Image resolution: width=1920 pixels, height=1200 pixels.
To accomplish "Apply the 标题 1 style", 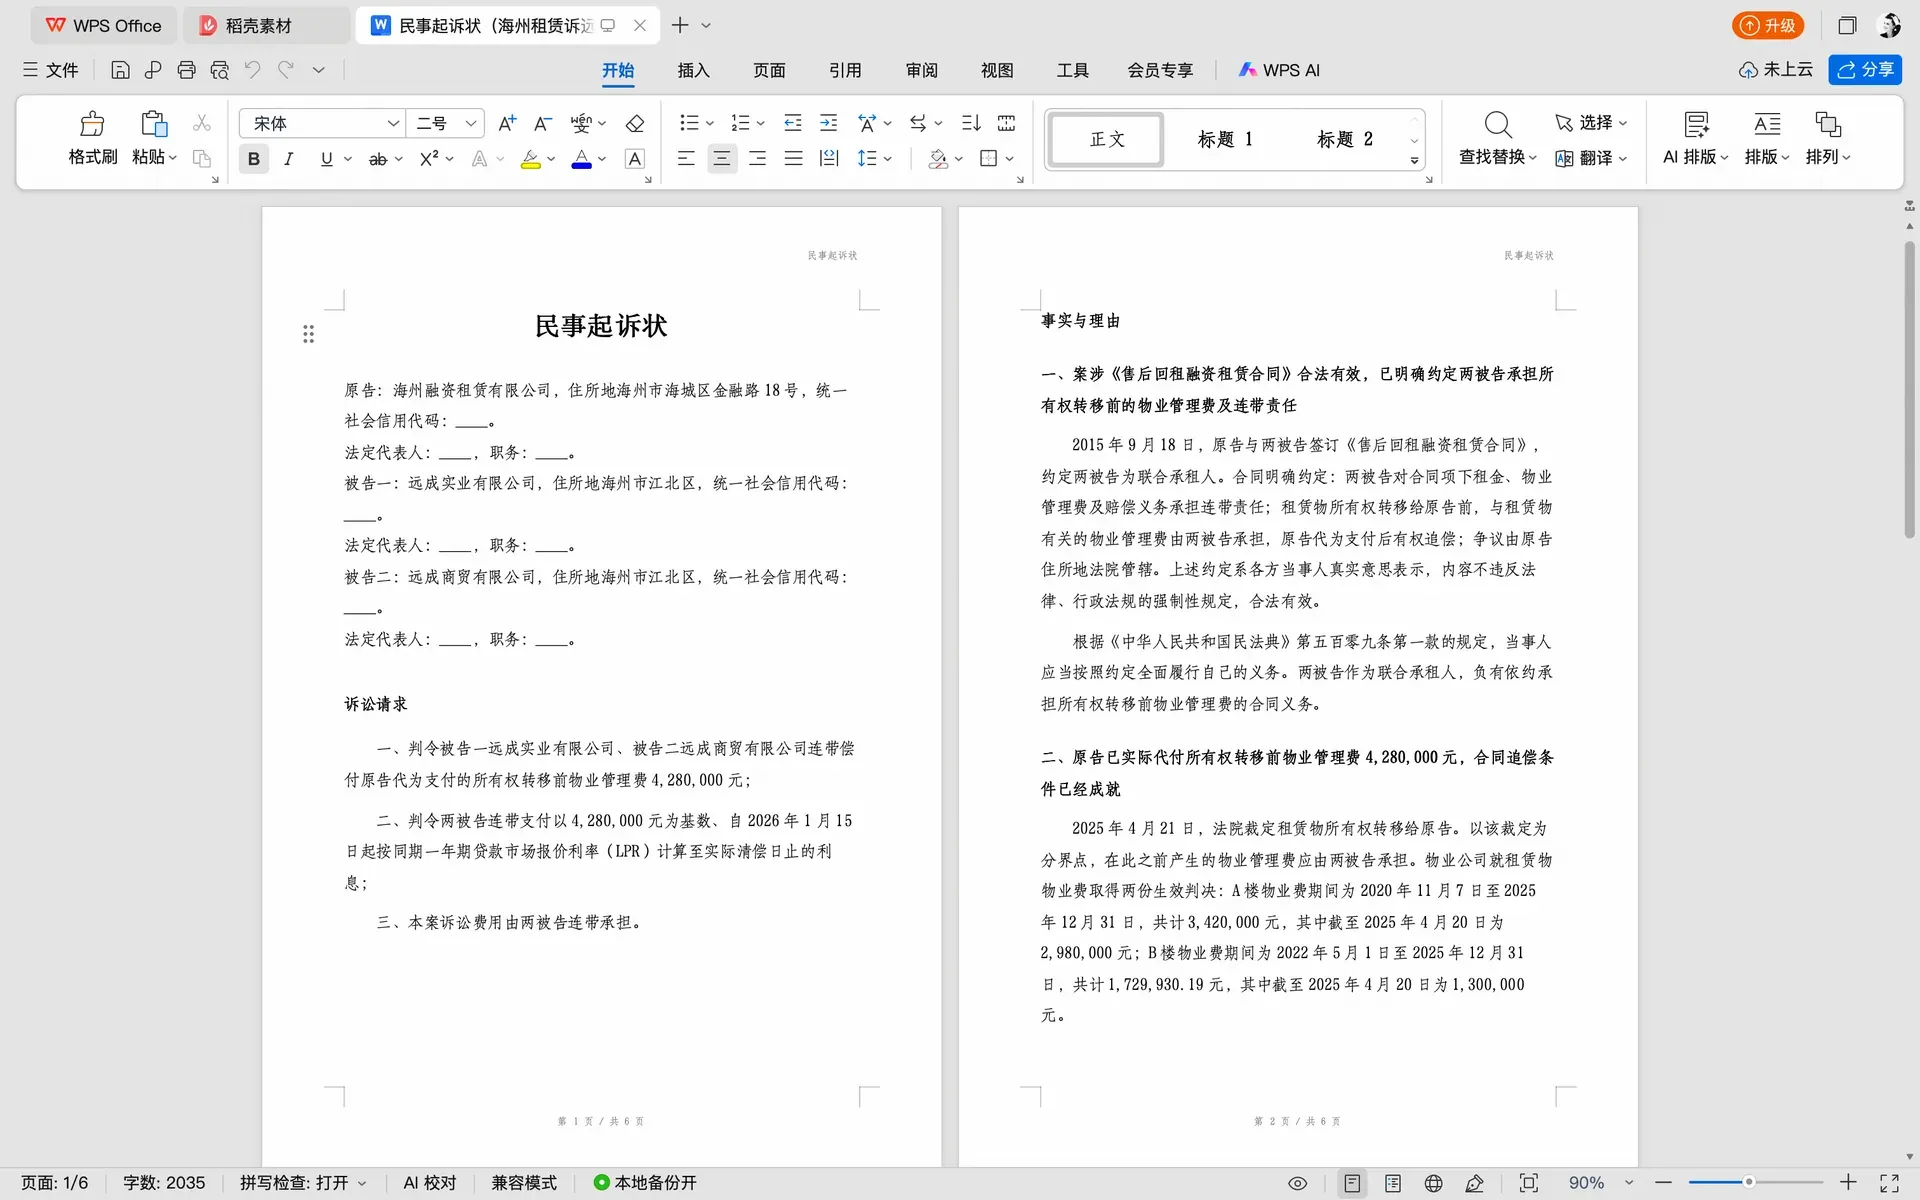I will coord(1225,139).
